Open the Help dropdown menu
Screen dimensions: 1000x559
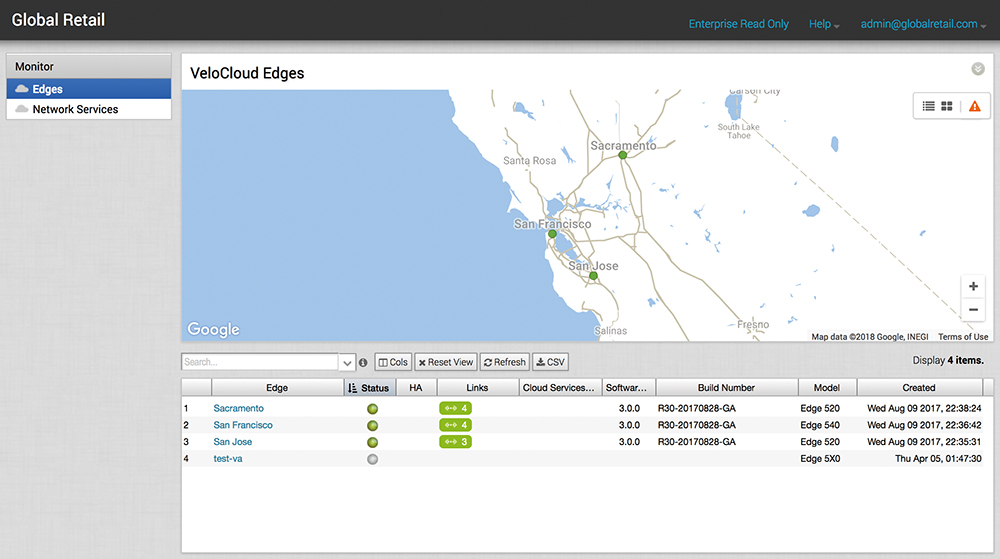(824, 24)
